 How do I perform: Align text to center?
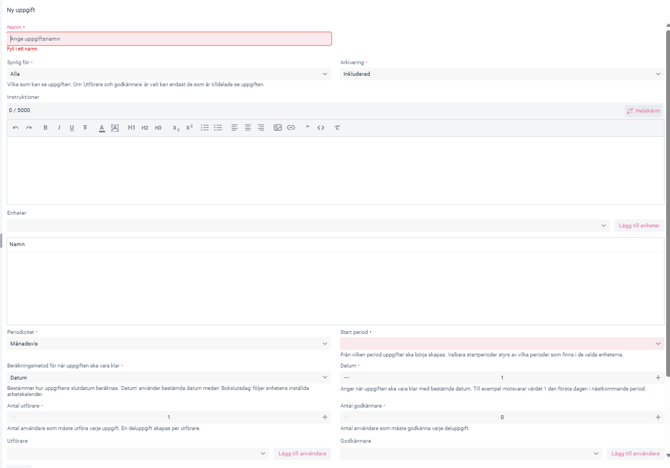(x=247, y=128)
